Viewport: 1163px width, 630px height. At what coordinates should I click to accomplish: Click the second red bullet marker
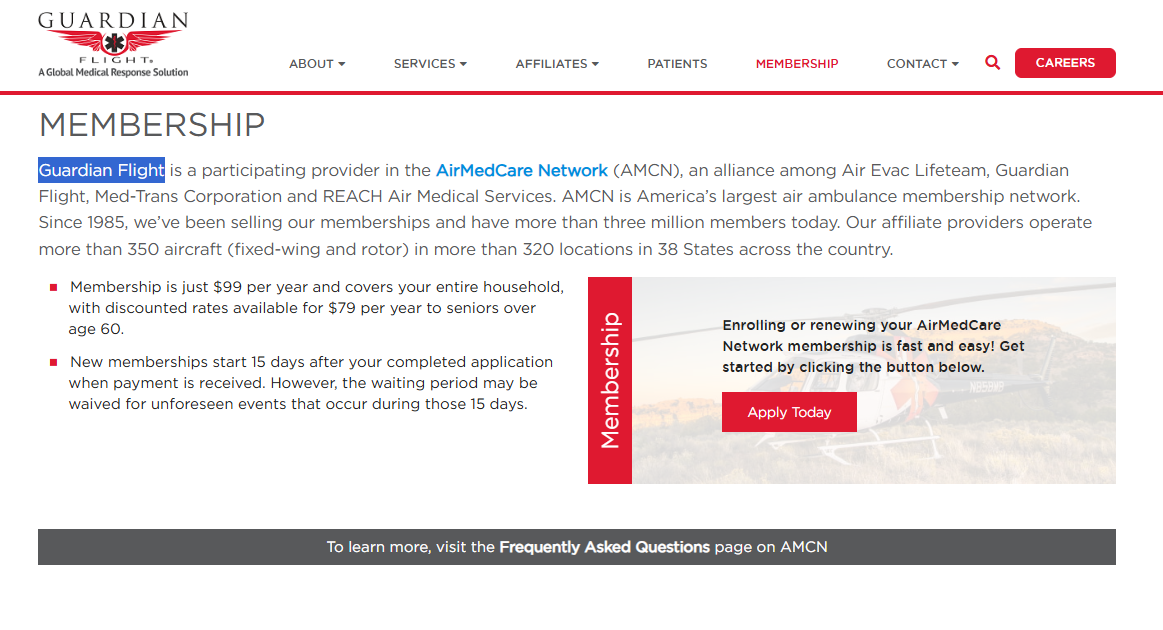click(x=53, y=362)
